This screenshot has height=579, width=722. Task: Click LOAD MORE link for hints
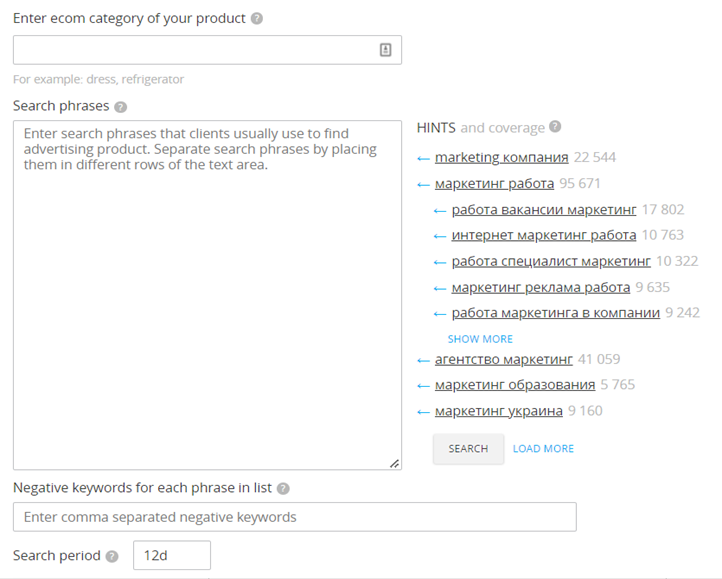pyautogui.click(x=543, y=449)
